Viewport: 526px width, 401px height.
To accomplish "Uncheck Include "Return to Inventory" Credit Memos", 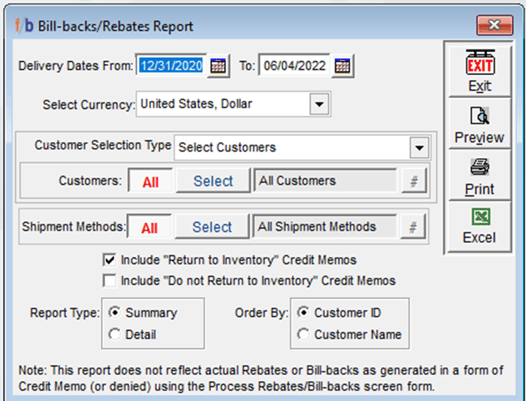I will point(109,260).
